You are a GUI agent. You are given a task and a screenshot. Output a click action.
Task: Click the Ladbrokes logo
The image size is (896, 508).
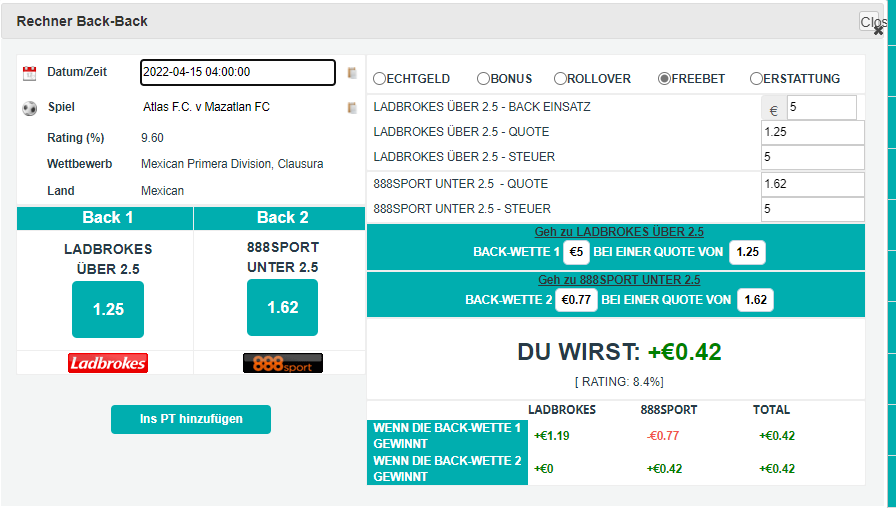click(x=108, y=363)
